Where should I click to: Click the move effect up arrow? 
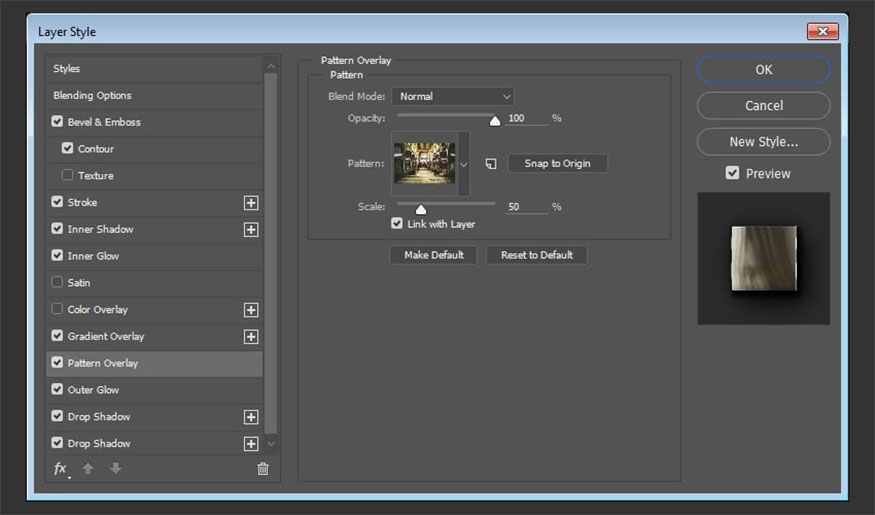click(x=88, y=468)
